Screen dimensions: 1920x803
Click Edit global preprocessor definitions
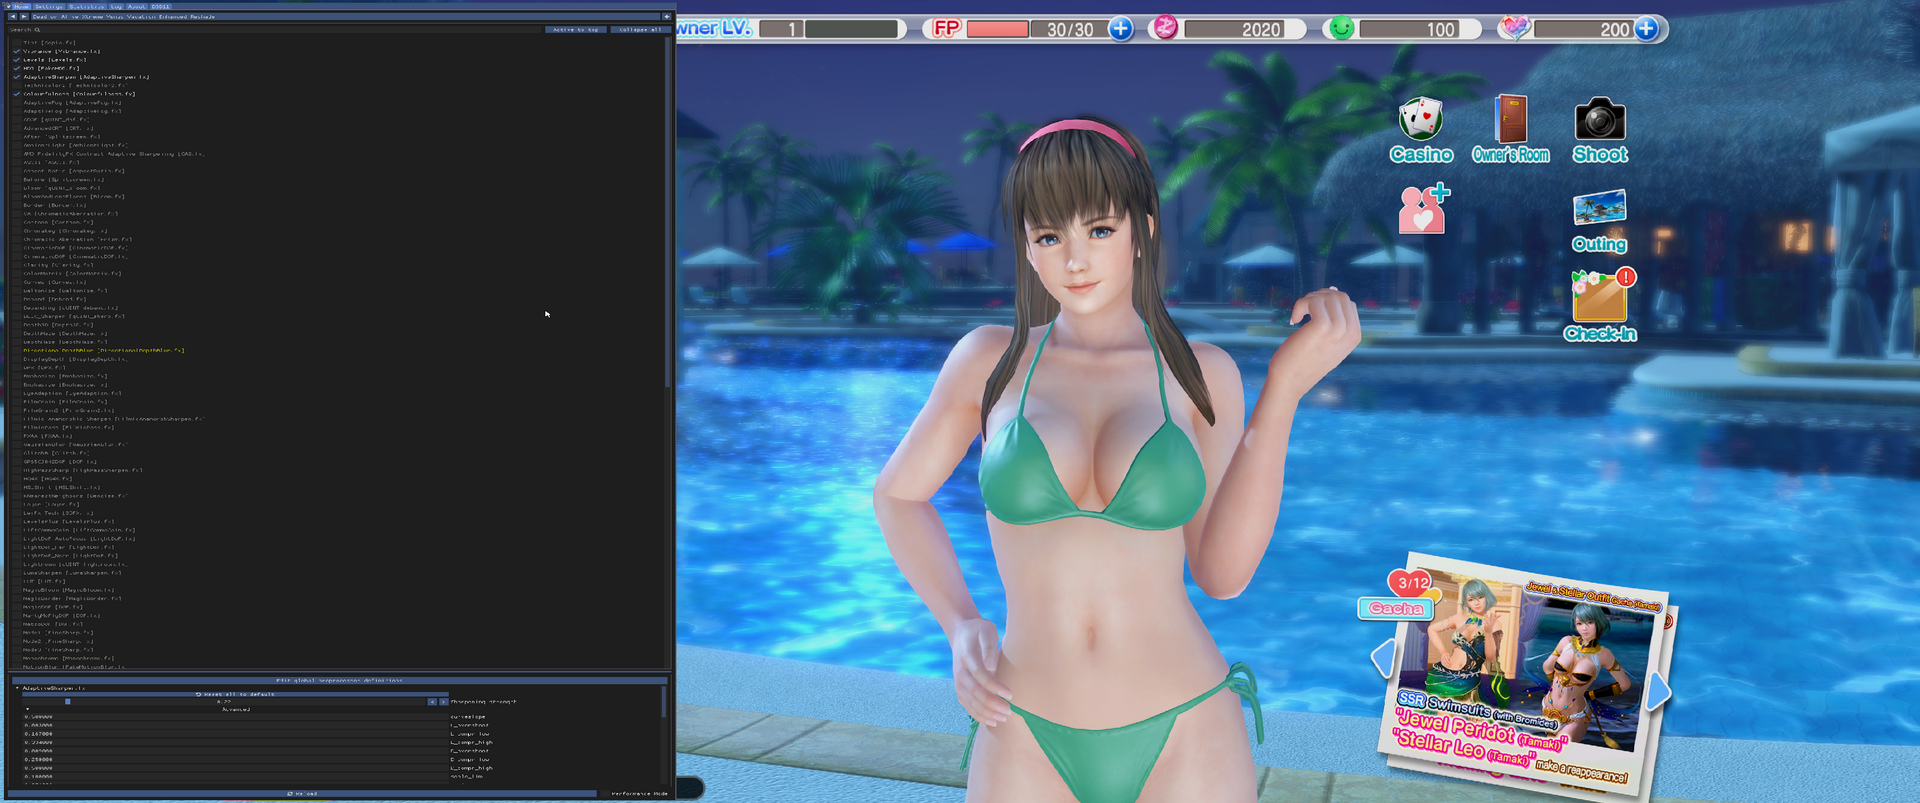(x=339, y=680)
